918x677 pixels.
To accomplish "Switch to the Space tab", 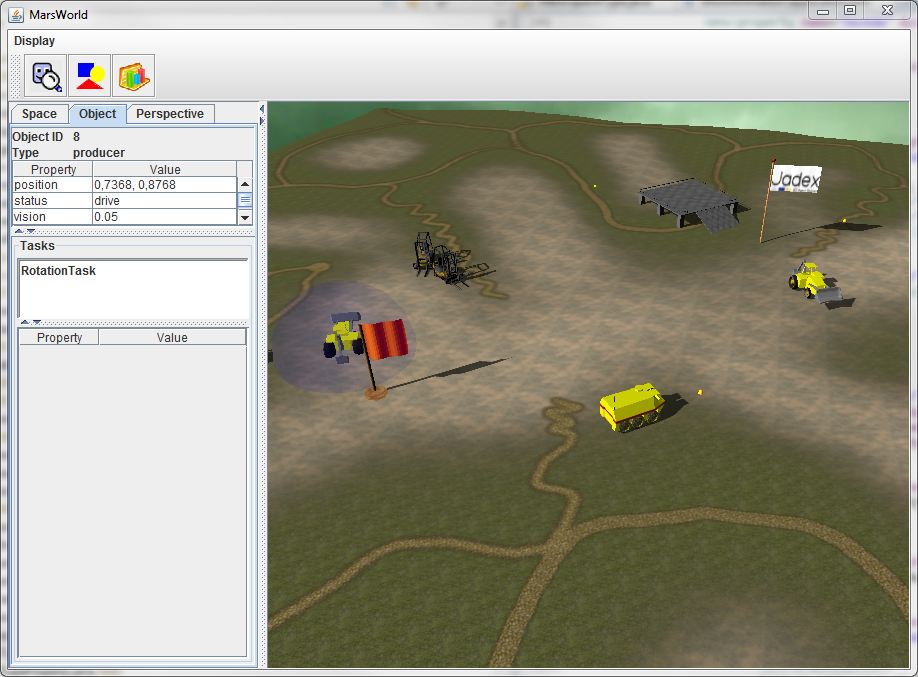I will [x=39, y=114].
